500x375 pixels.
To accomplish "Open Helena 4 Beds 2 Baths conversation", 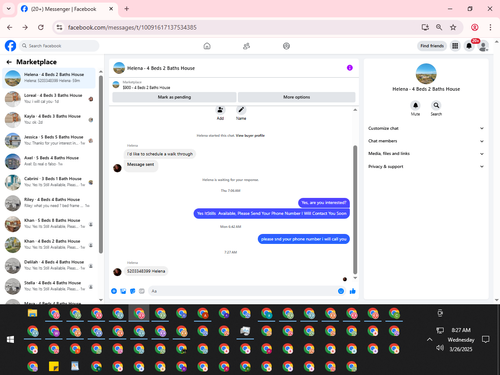I will click(x=49, y=78).
